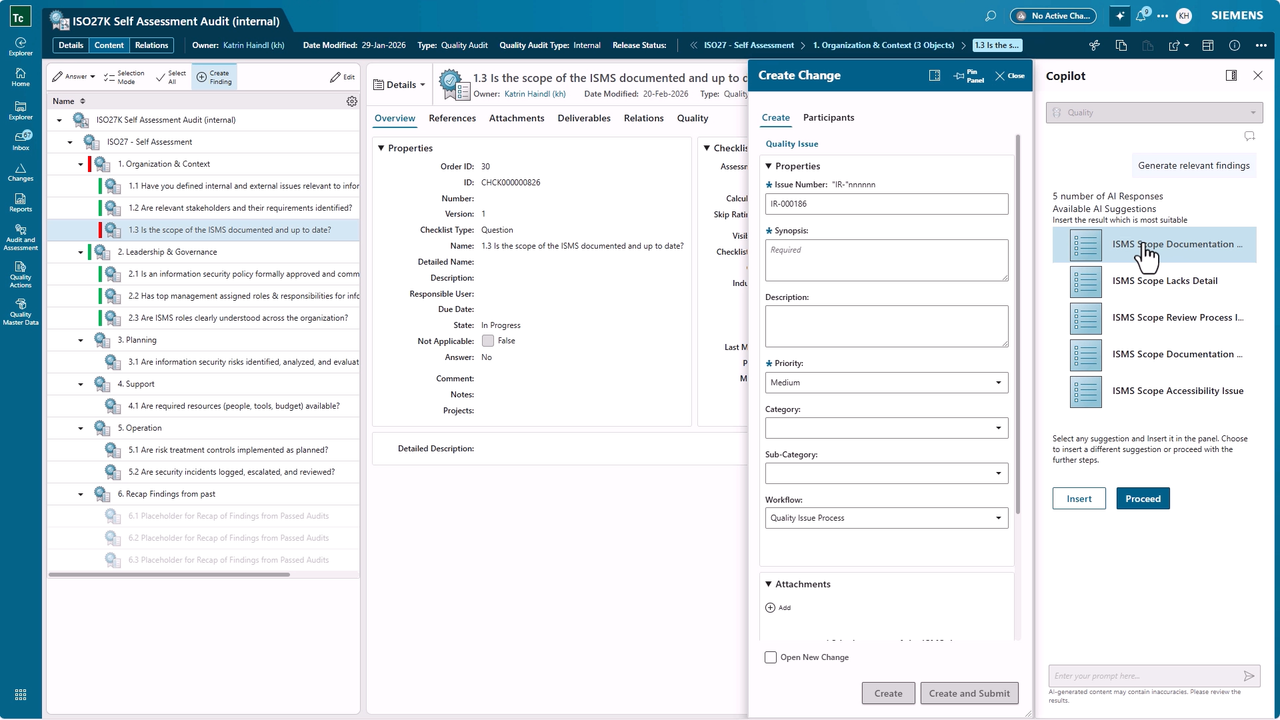The height and width of the screenshot is (720, 1280).
Task: Open the Deliverables tab
Action: tap(583, 118)
